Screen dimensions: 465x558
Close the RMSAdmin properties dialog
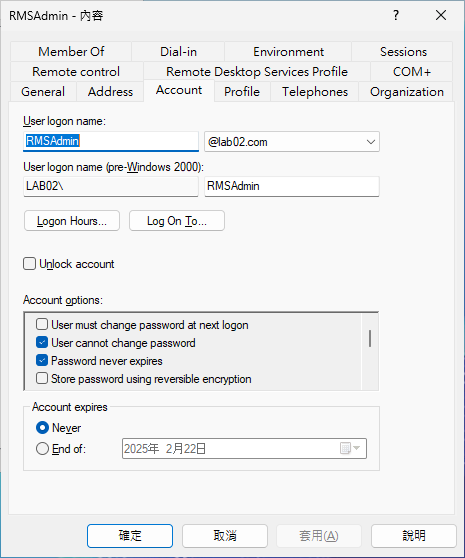click(x=441, y=15)
